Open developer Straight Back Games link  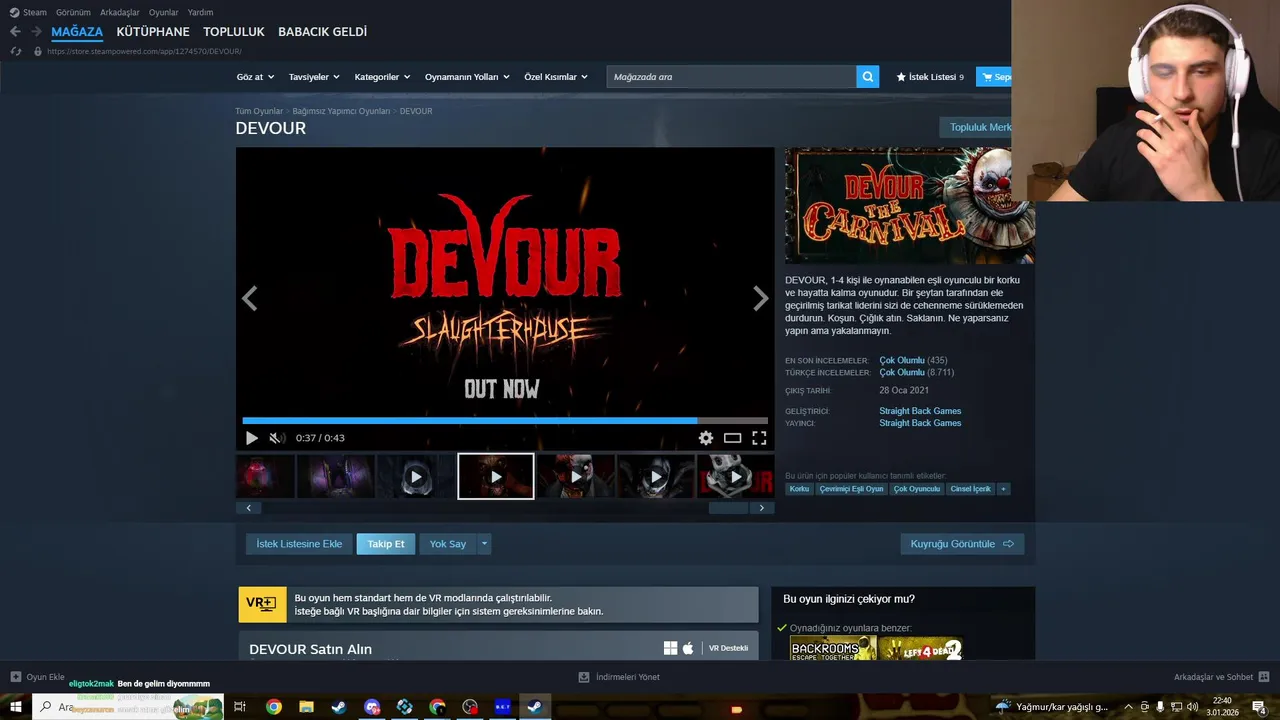click(920, 411)
